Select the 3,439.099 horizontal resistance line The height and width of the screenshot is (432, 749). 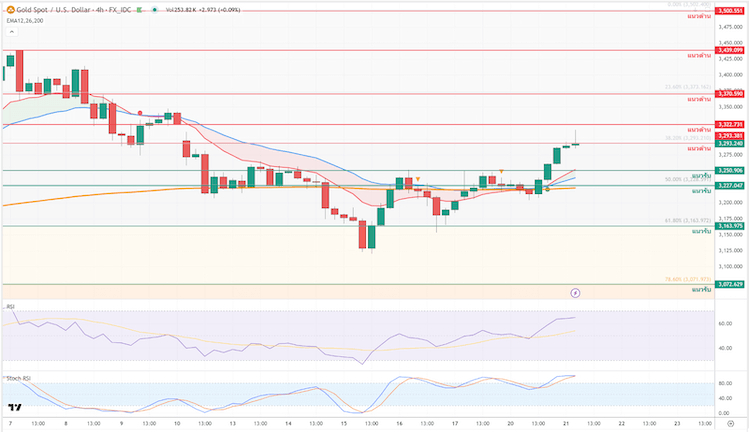(x=358, y=50)
